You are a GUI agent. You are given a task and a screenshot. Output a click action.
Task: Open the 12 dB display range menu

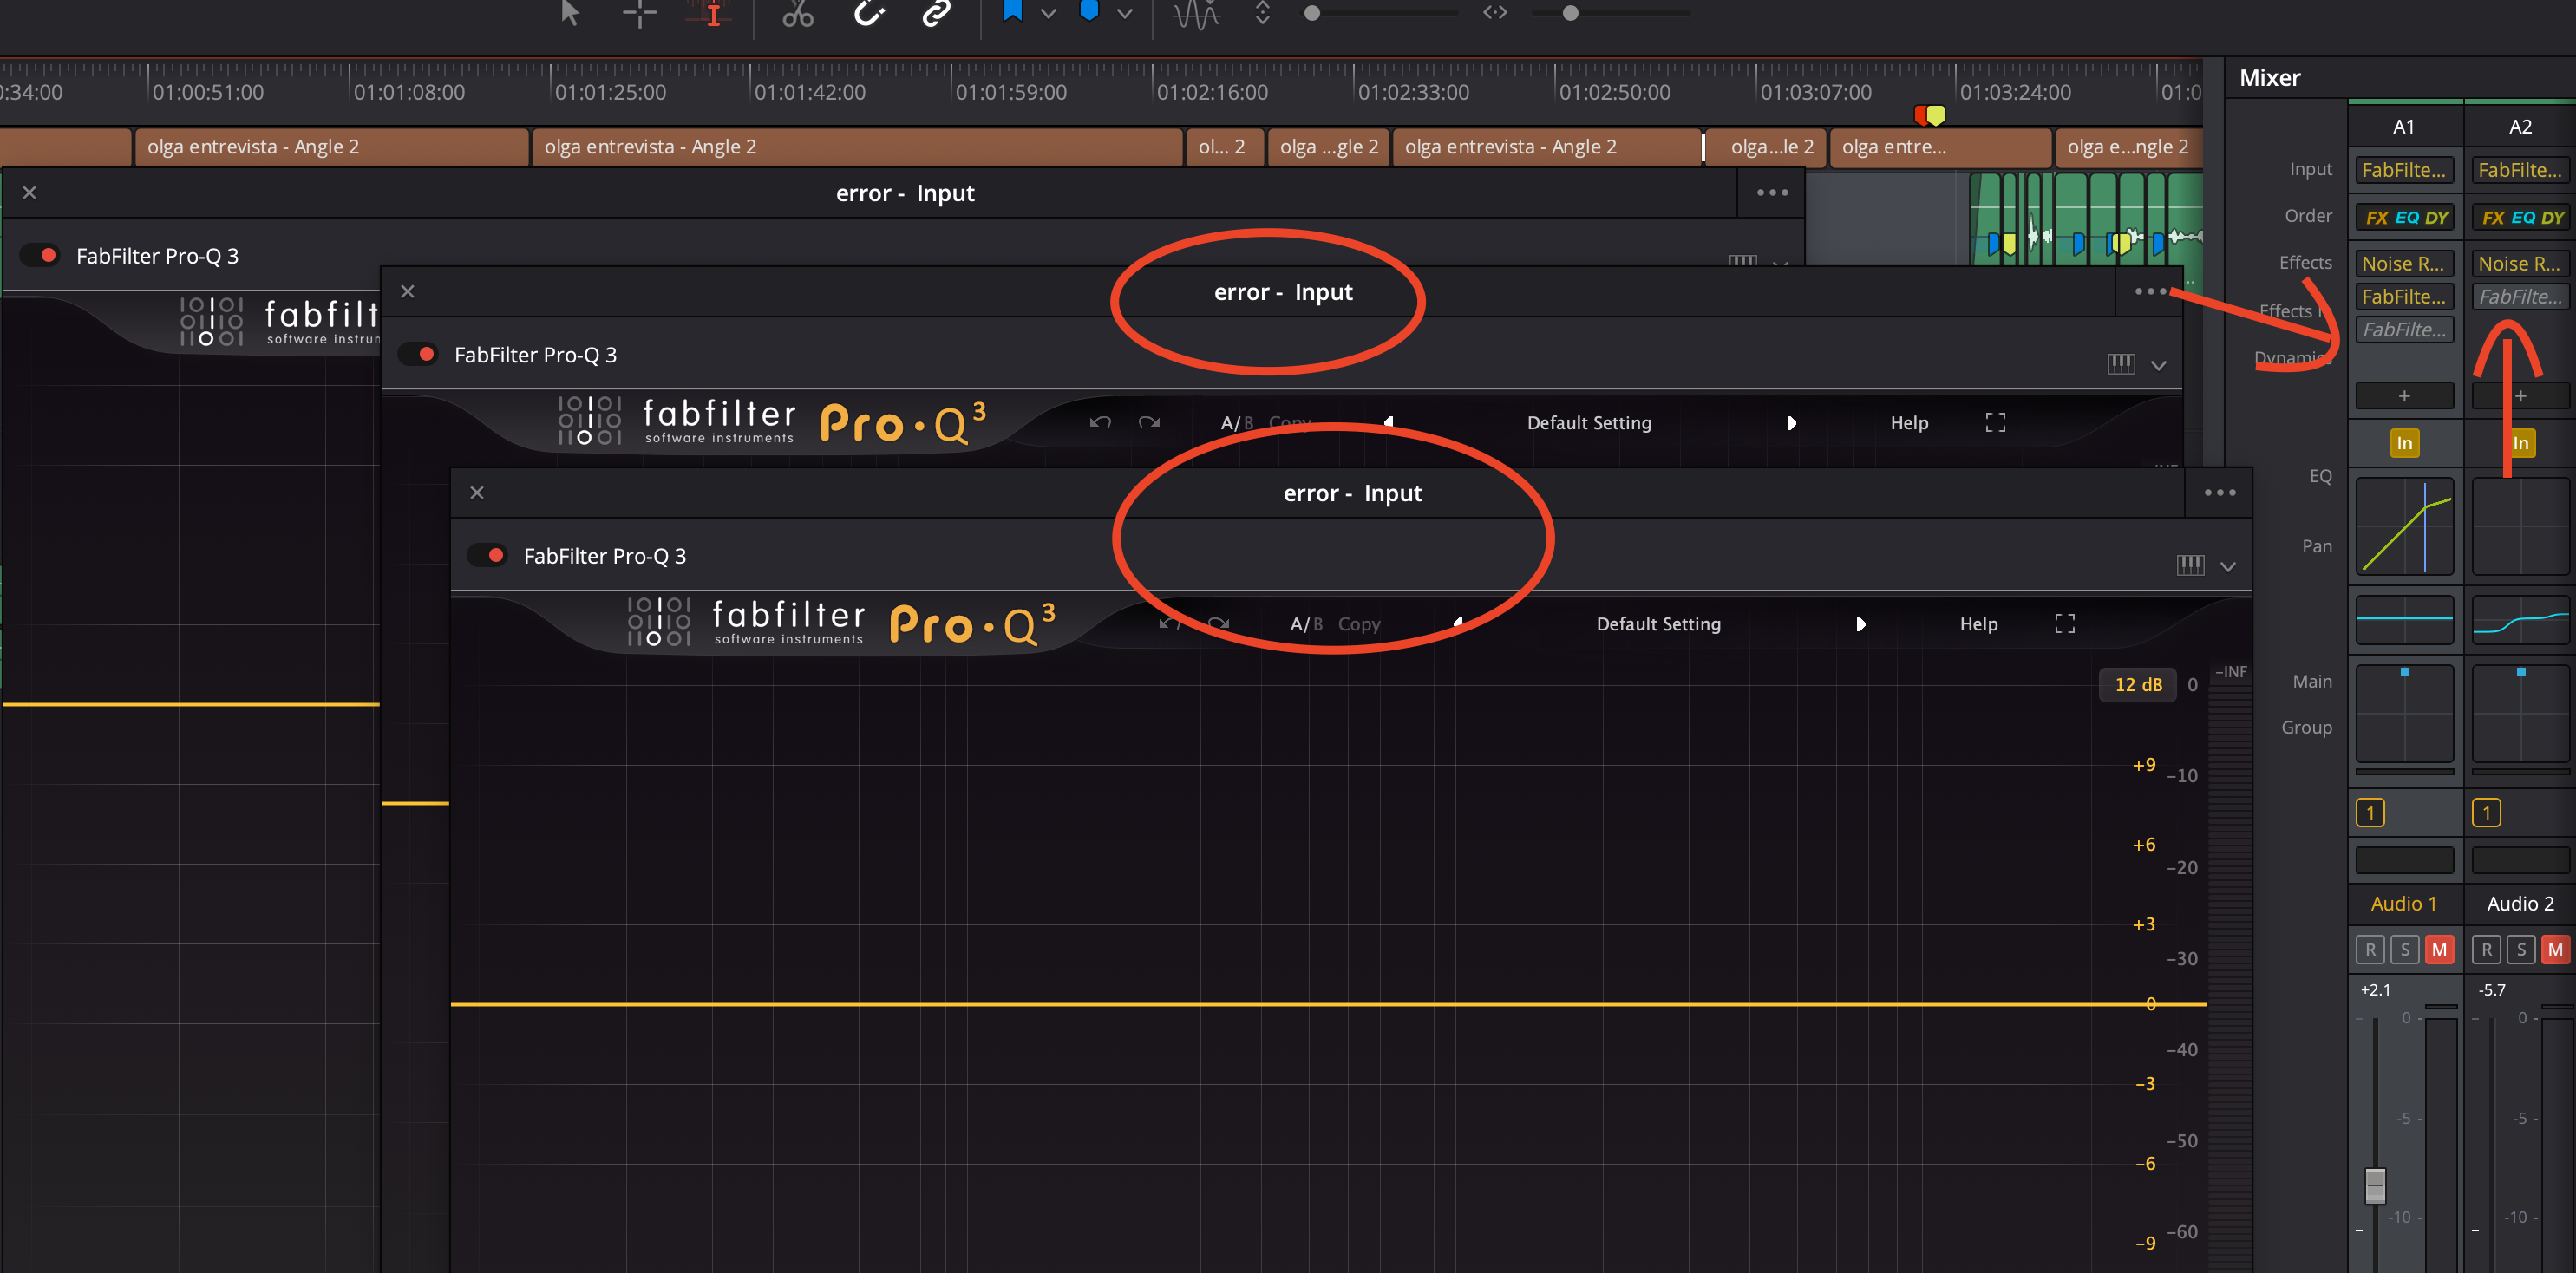2138,684
